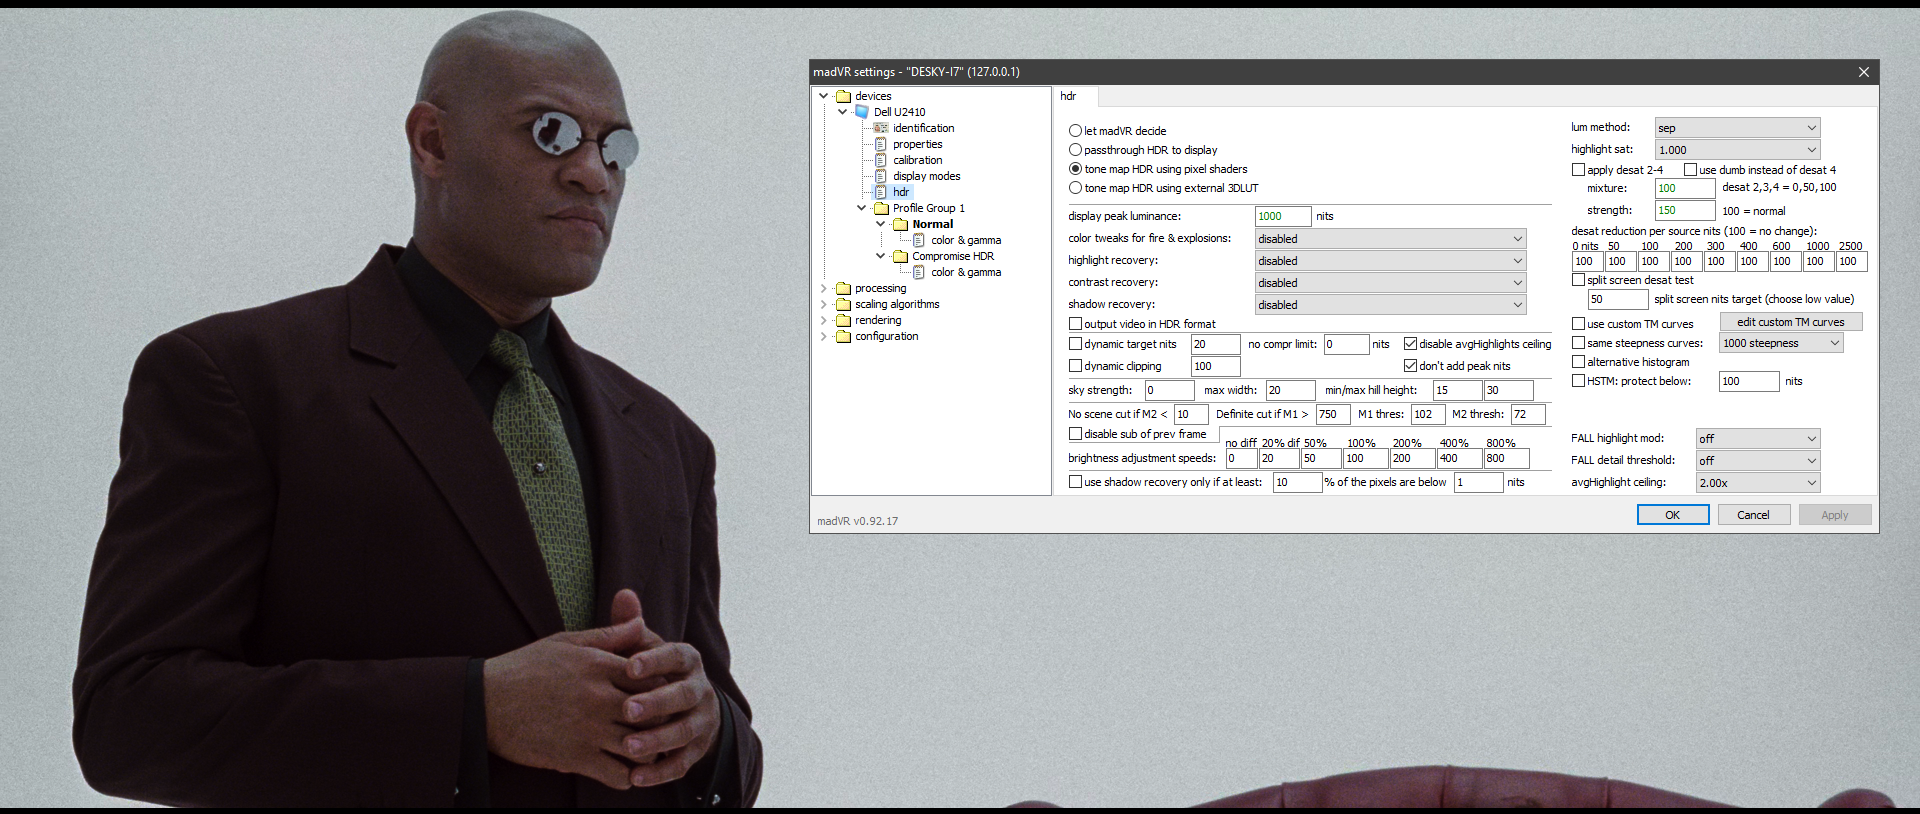Click the HSTM protect below nits field
Screen dimensions: 1920x814
coord(1749,381)
